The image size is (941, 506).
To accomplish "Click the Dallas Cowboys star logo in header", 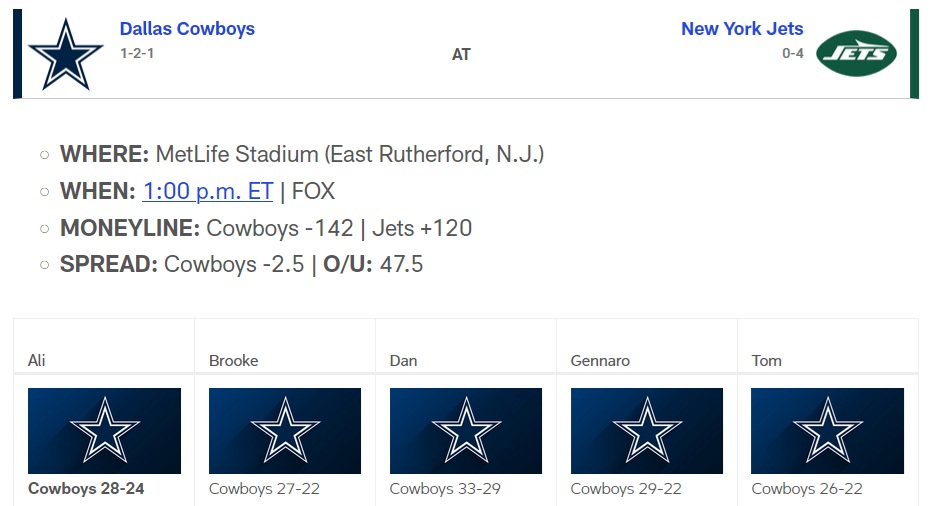I will point(66,53).
